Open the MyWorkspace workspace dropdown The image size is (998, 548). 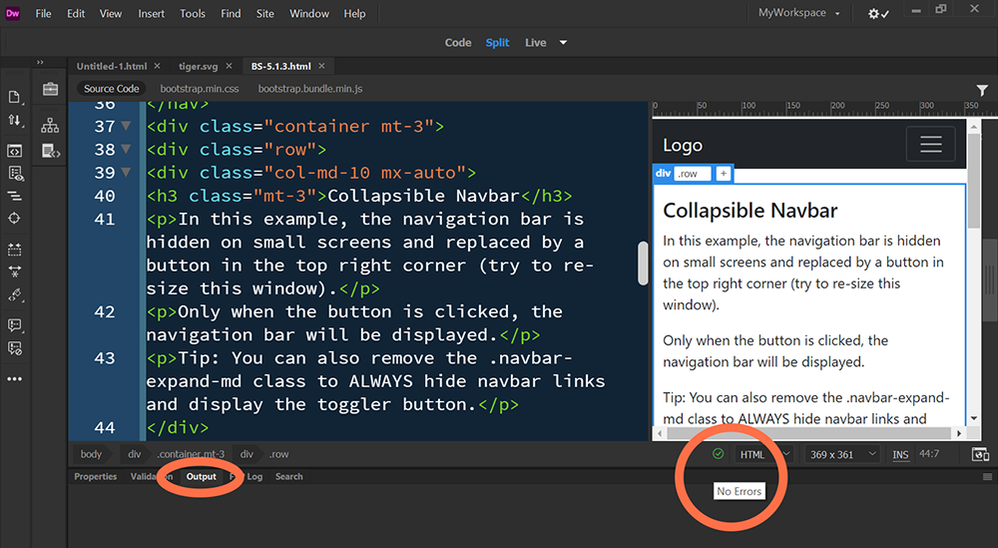799,13
